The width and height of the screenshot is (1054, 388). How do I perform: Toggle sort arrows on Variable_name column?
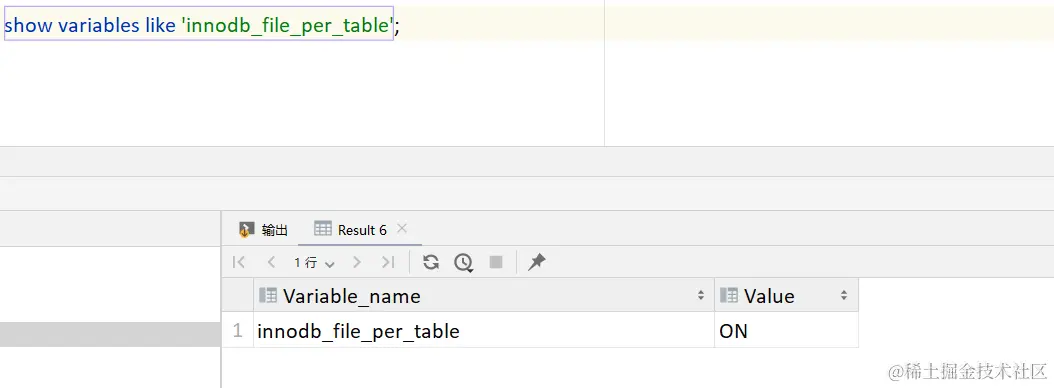pyautogui.click(x=700, y=295)
